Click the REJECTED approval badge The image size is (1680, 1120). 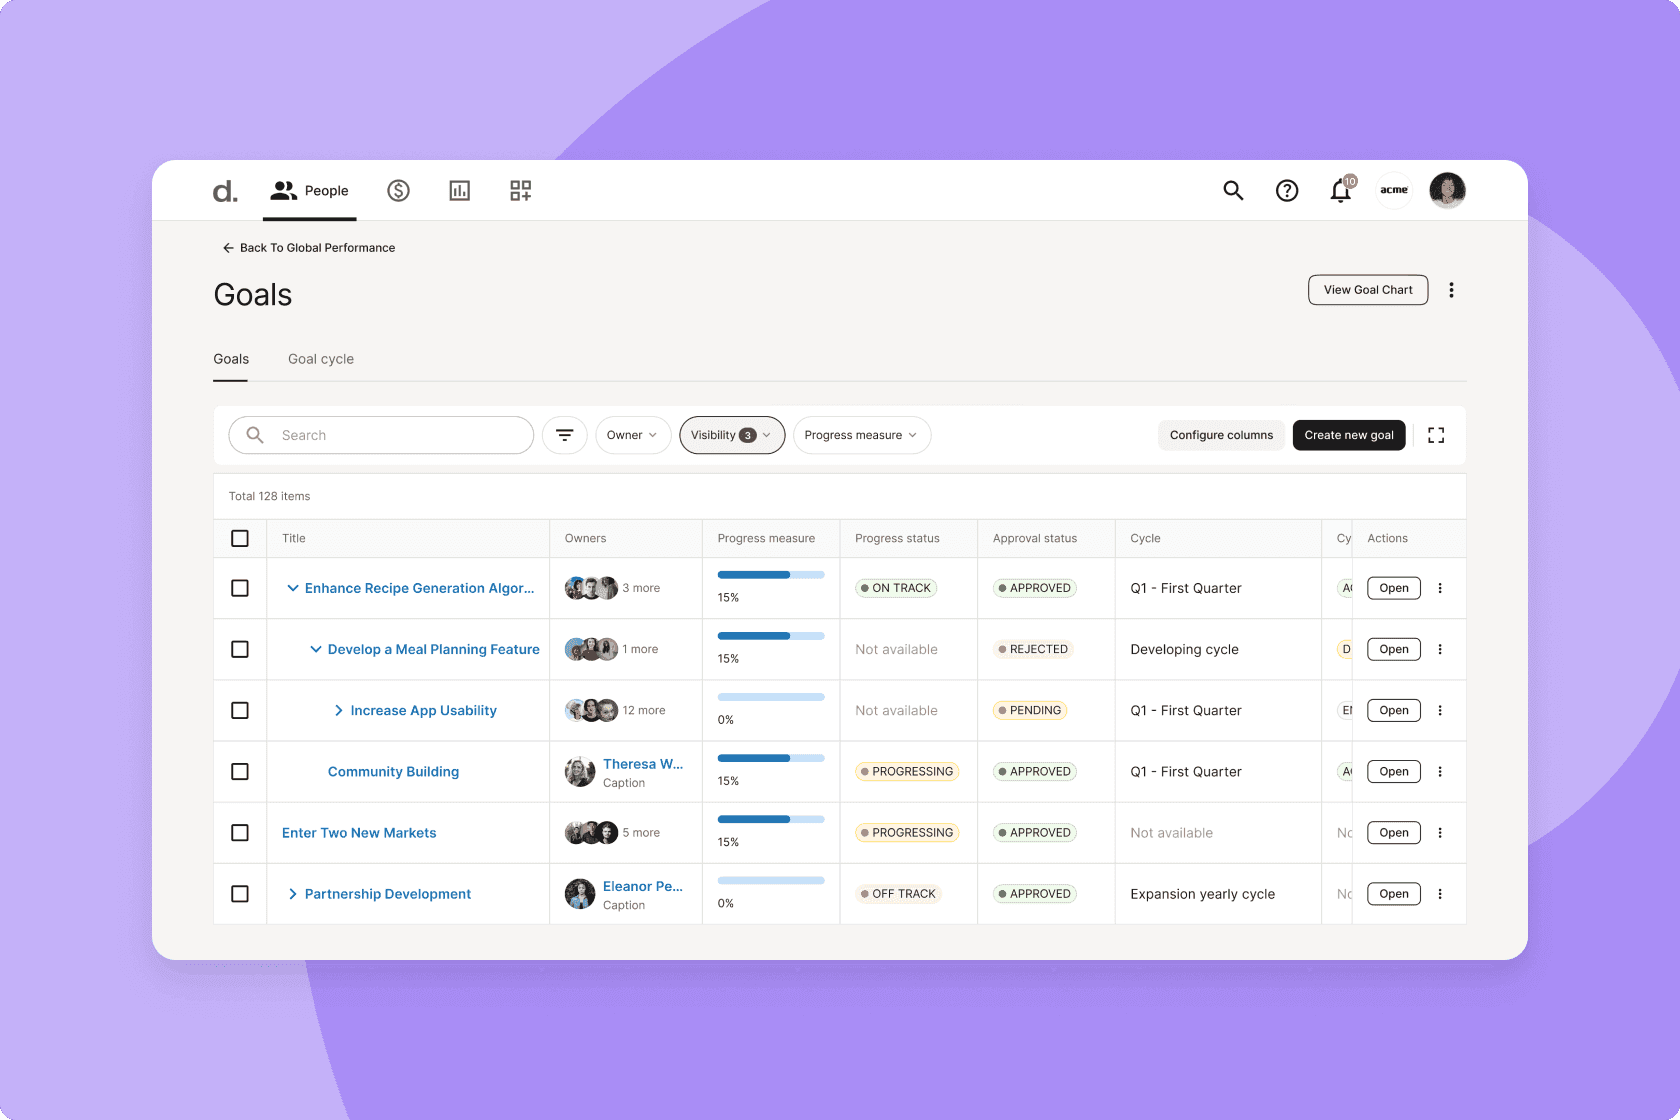[x=1034, y=649]
